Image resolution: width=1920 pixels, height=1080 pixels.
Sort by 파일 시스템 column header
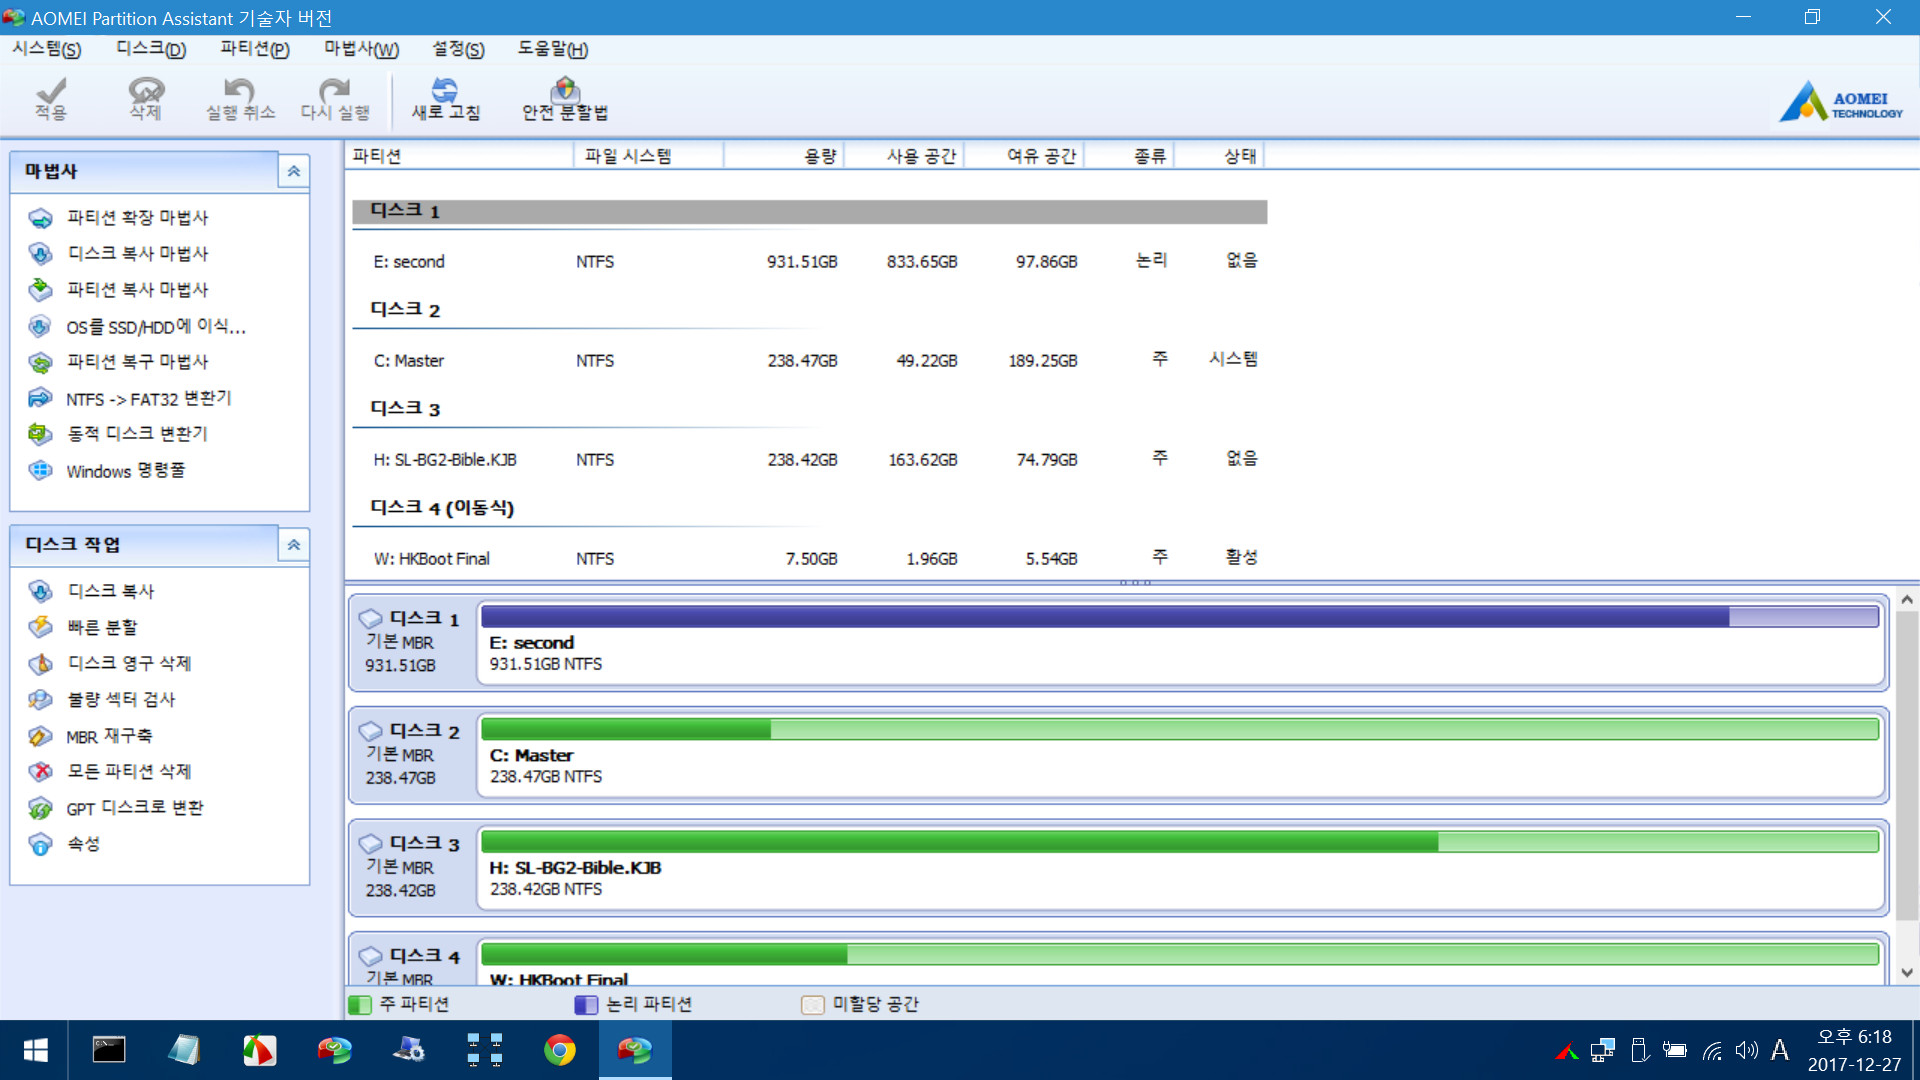648,156
